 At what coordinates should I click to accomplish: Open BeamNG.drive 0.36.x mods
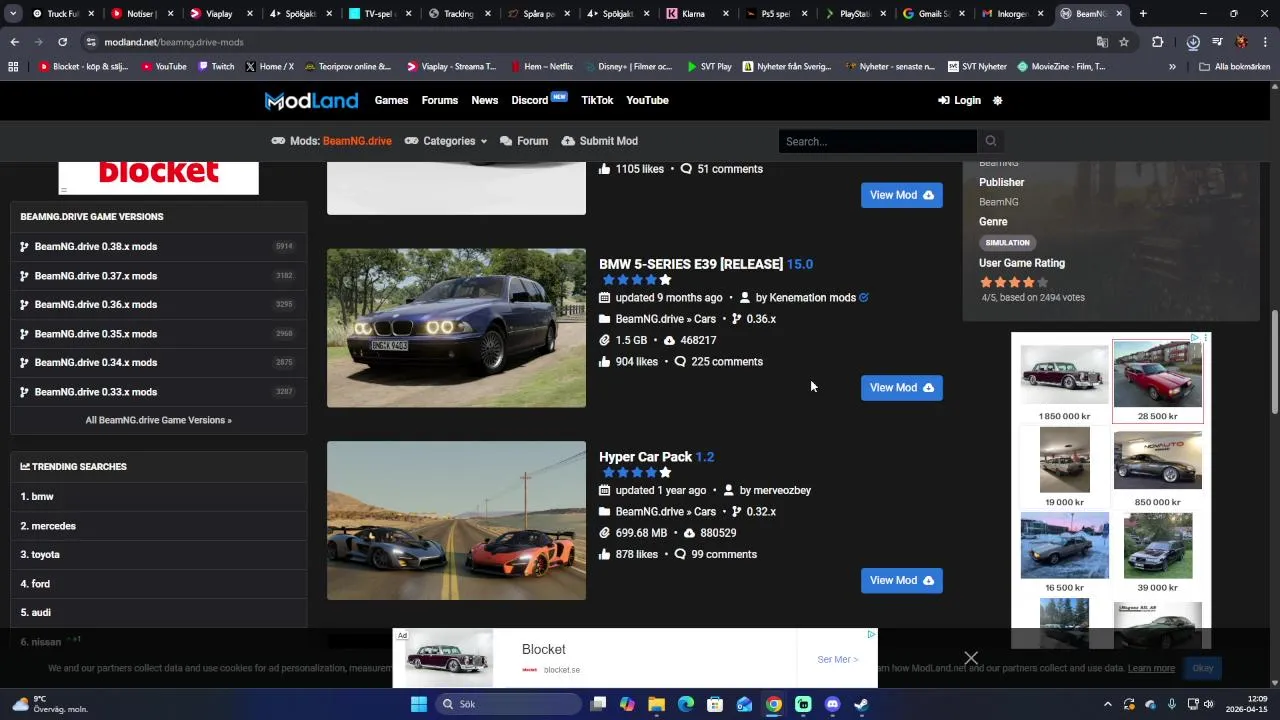coord(158,305)
